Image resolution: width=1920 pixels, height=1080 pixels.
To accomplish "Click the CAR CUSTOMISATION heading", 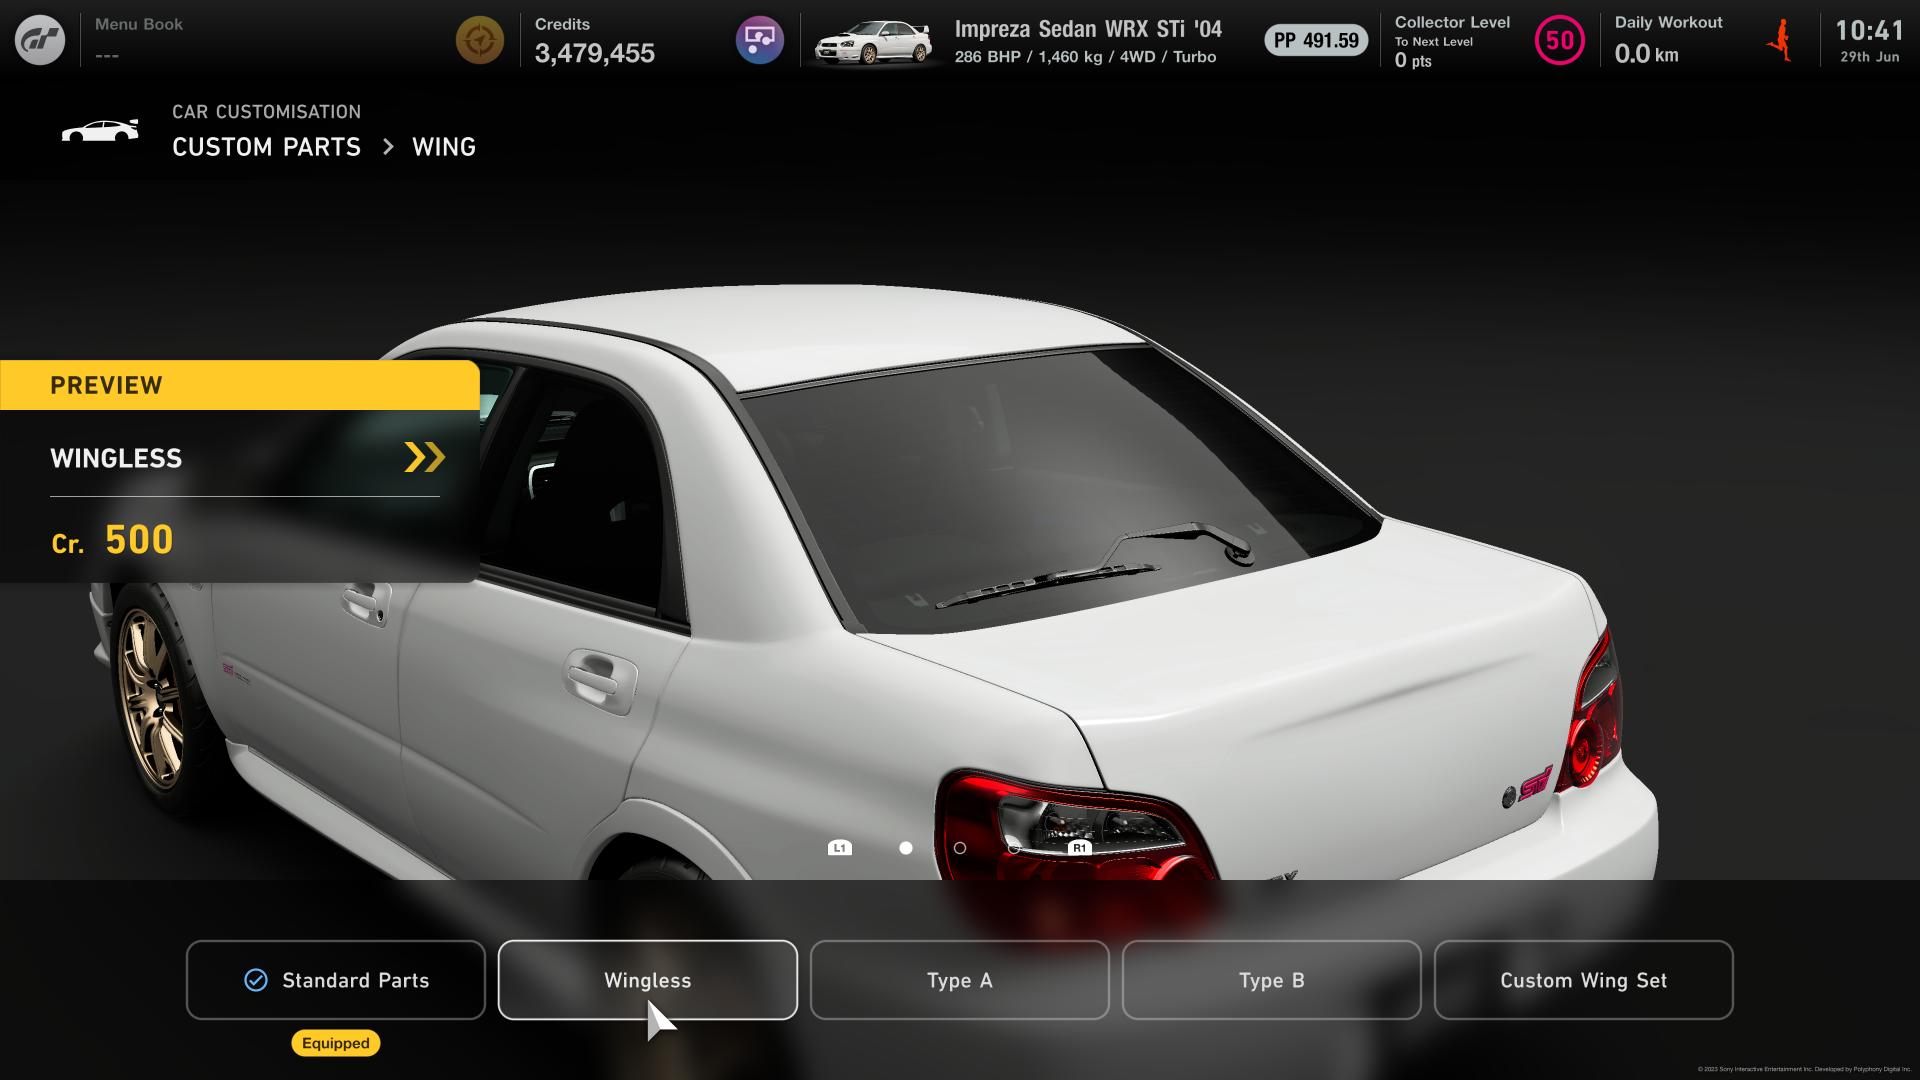I will click(266, 112).
